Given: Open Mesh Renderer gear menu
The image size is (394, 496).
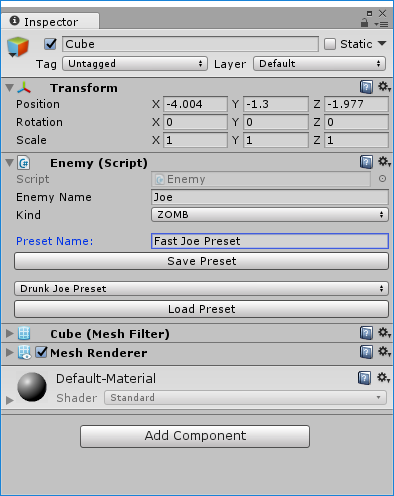Looking at the screenshot, I should 384,352.
